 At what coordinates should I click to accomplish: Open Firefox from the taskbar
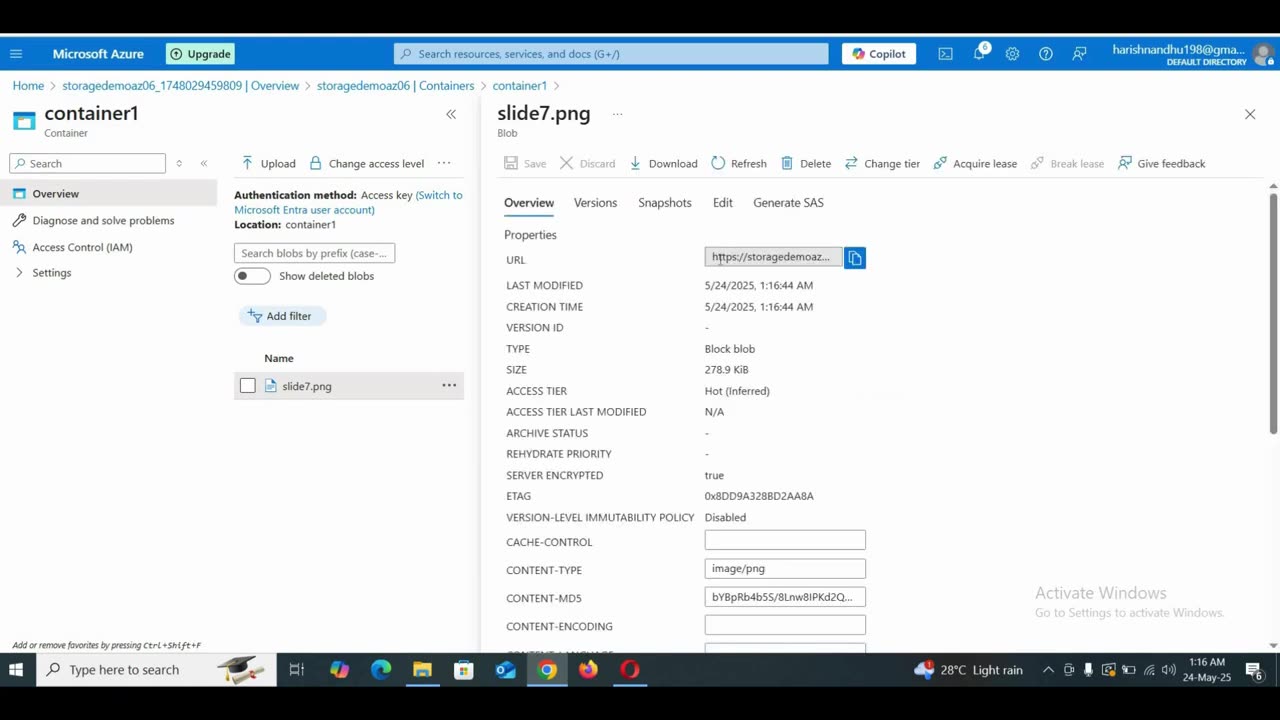[588, 670]
